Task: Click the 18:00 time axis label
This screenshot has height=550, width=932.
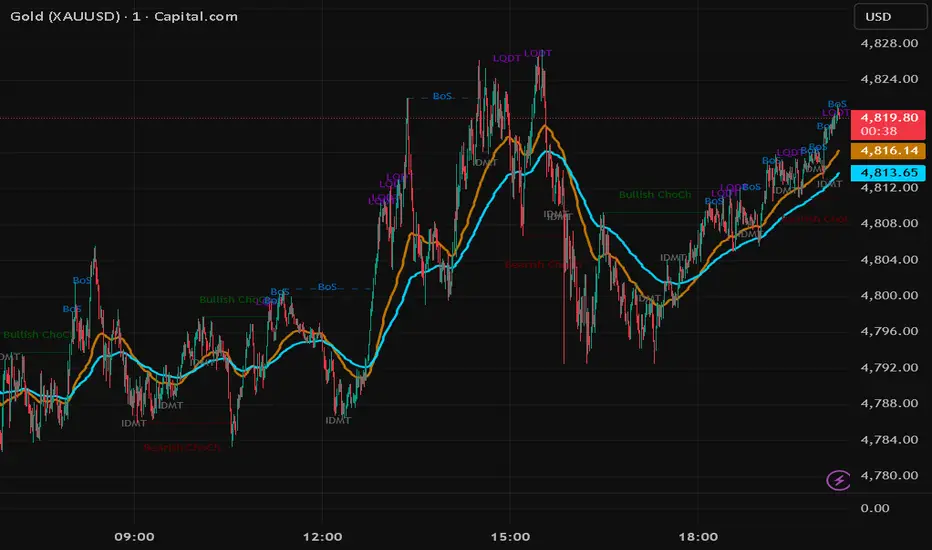Action: (x=698, y=537)
